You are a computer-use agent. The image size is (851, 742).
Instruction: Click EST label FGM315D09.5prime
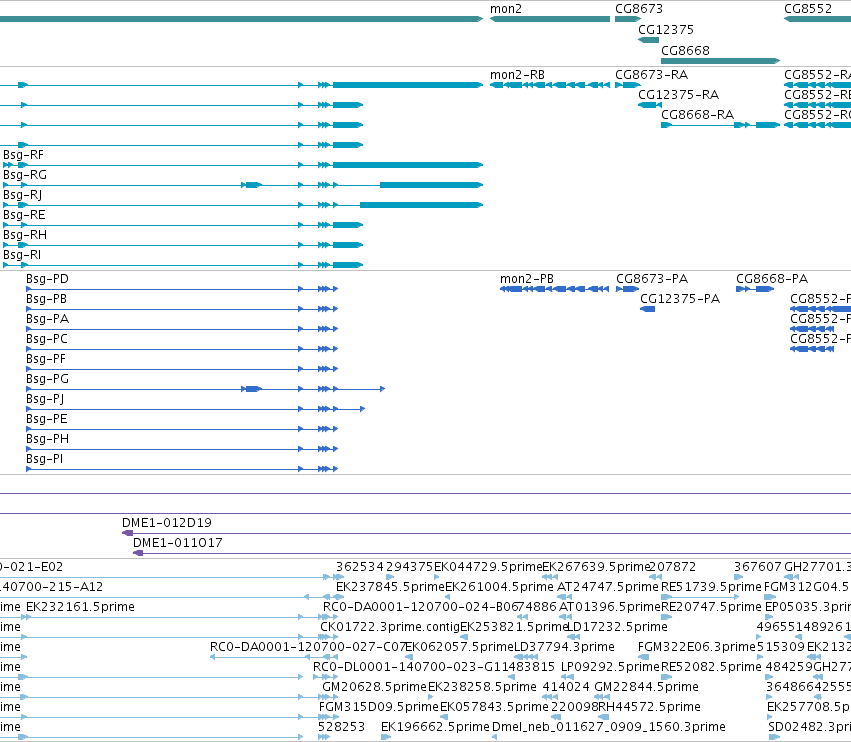(x=378, y=707)
